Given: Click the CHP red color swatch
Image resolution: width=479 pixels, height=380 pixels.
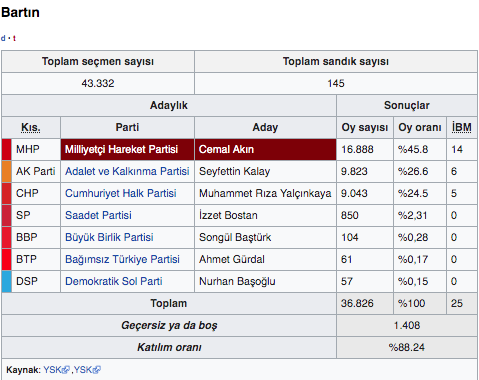Looking at the screenshot, I should click(x=7, y=193).
